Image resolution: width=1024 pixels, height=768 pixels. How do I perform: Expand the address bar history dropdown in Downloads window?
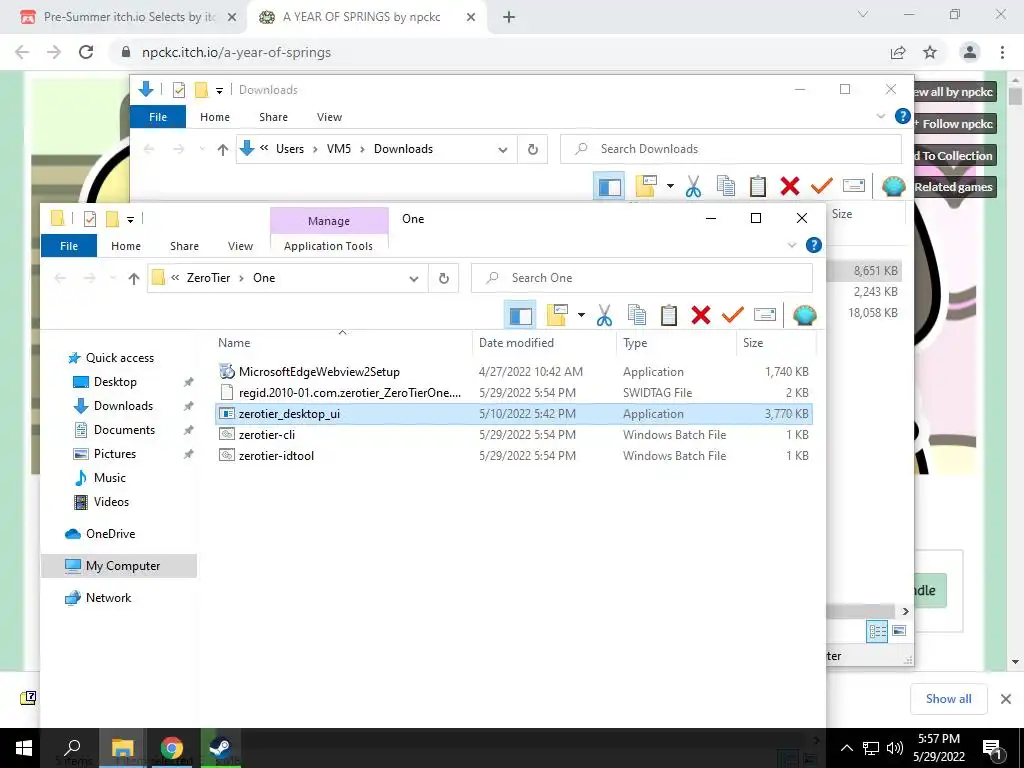(503, 150)
